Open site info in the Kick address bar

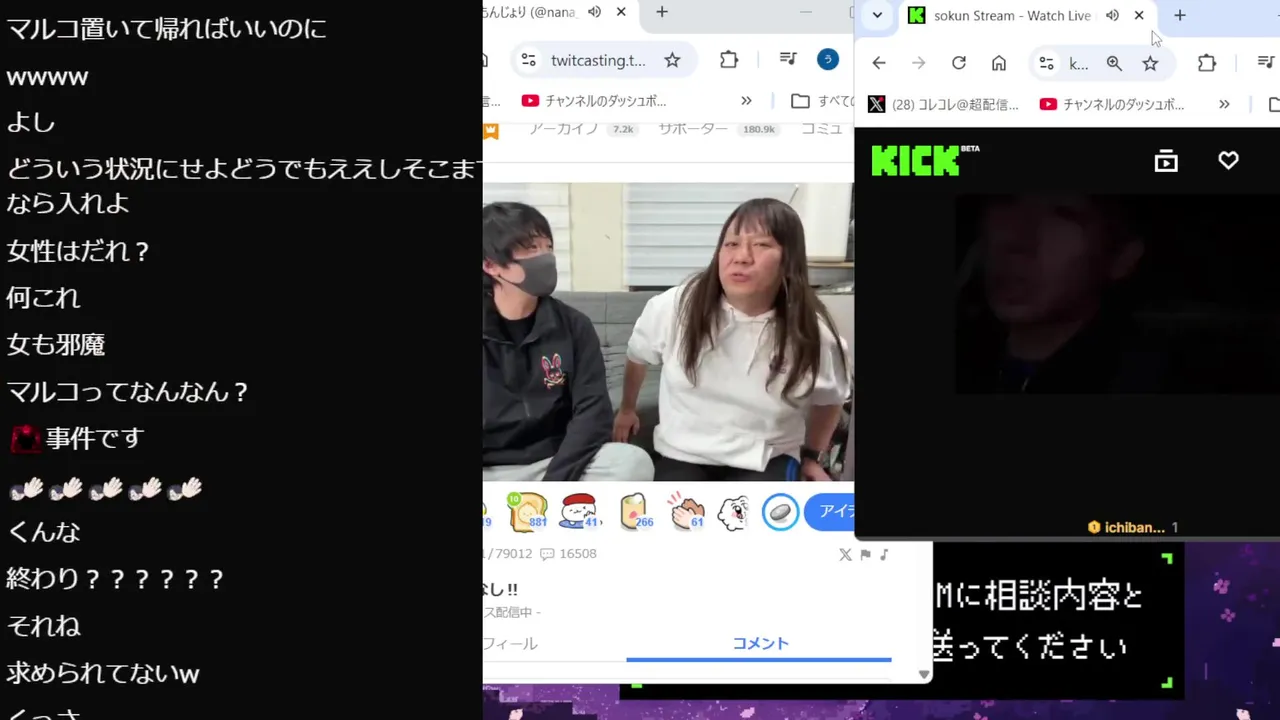coord(1046,63)
